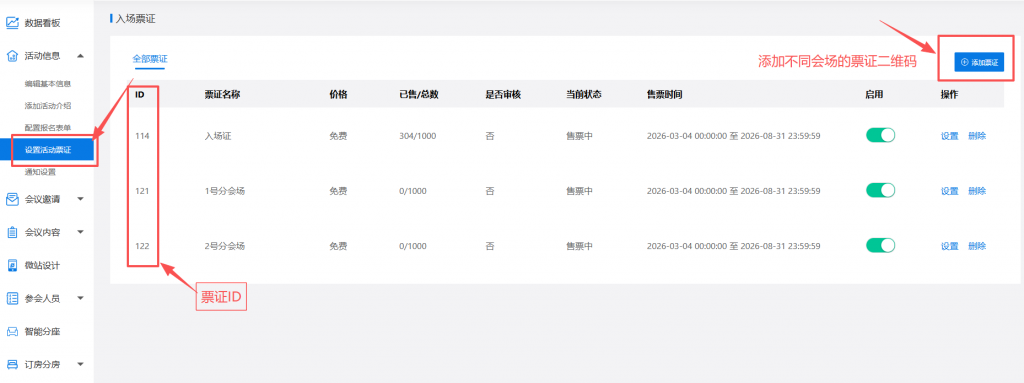Expand the 订房分房 menu arrow
The width and height of the screenshot is (1024, 383).
tap(80, 365)
